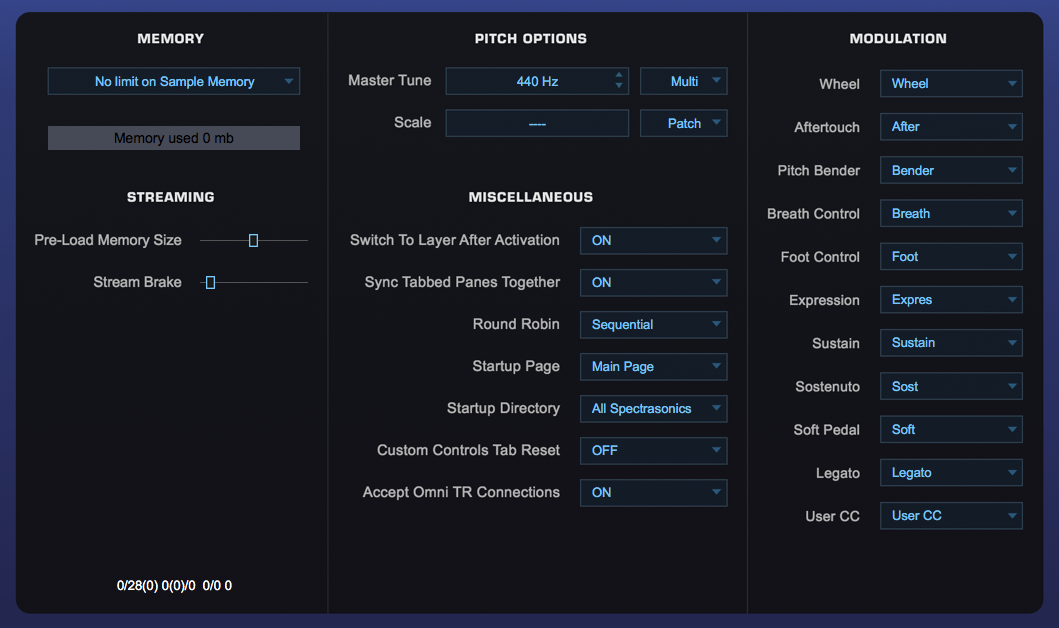Click the Sostenuto label
Image resolution: width=1059 pixels, height=628 pixels.
827,387
